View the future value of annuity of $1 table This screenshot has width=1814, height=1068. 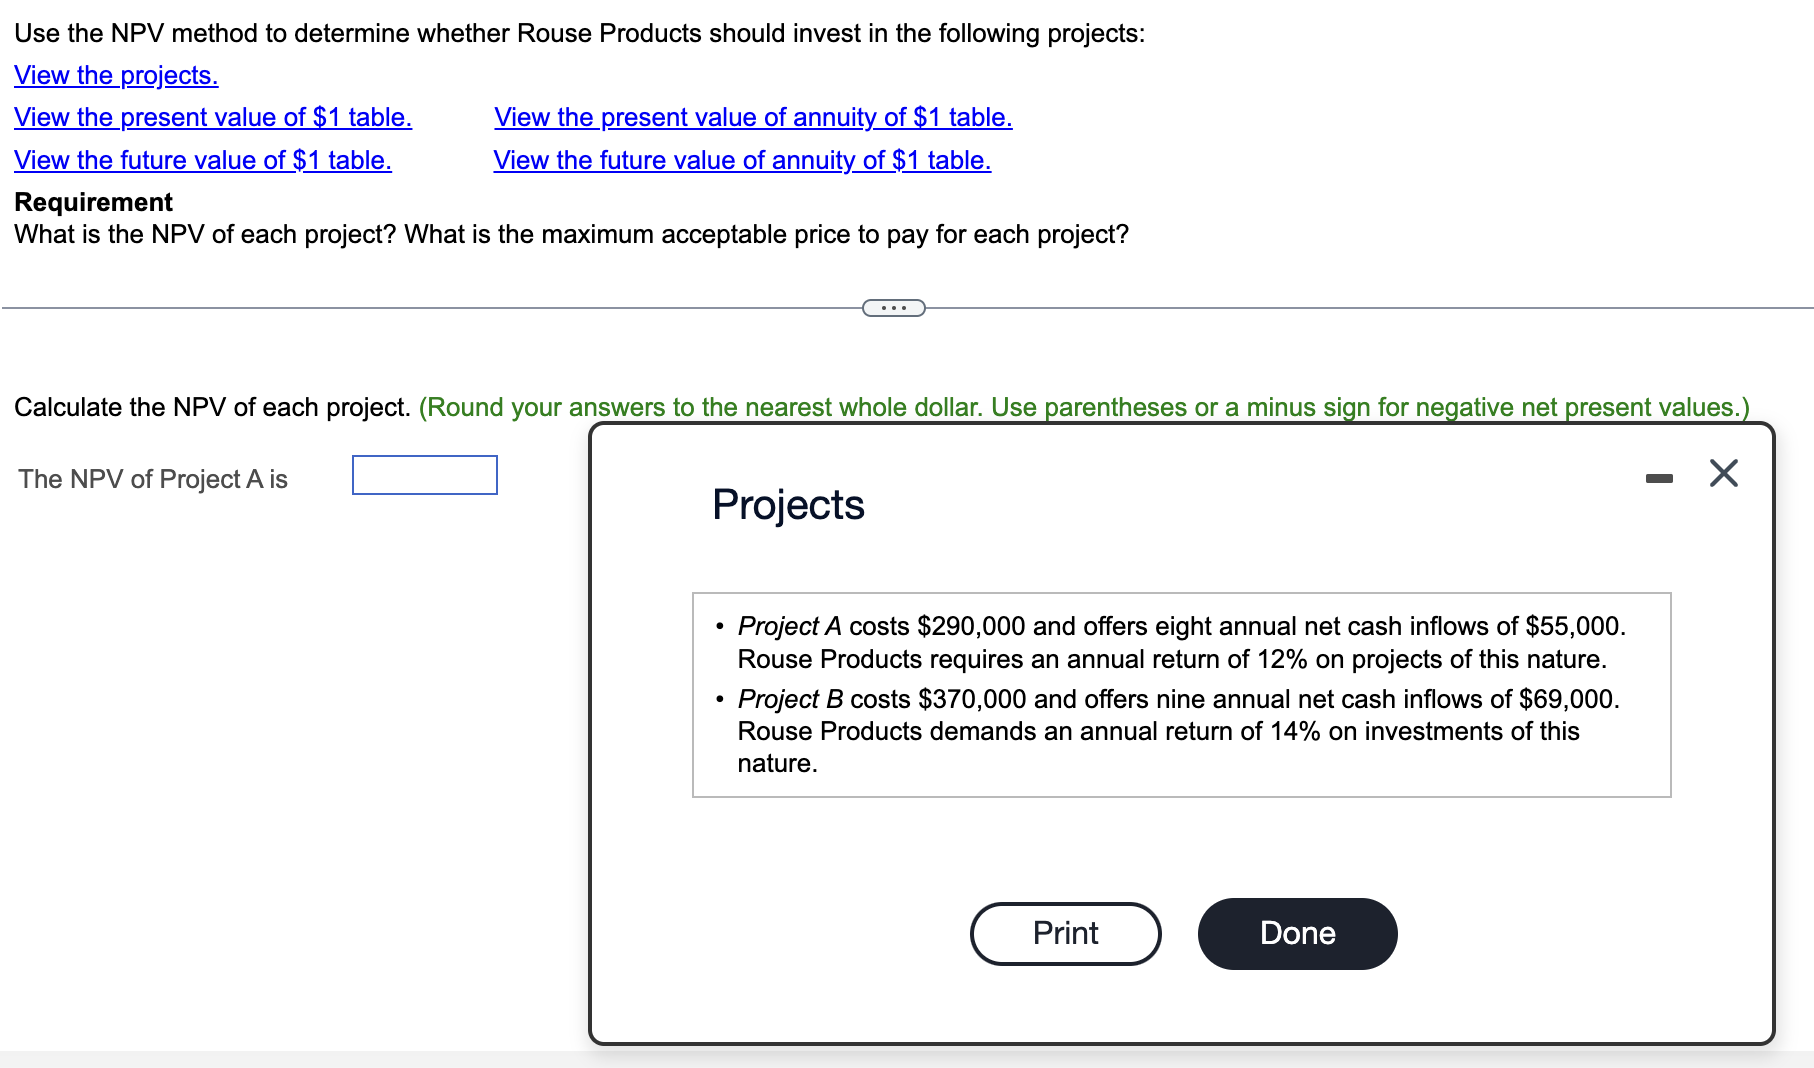pos(741,159)
